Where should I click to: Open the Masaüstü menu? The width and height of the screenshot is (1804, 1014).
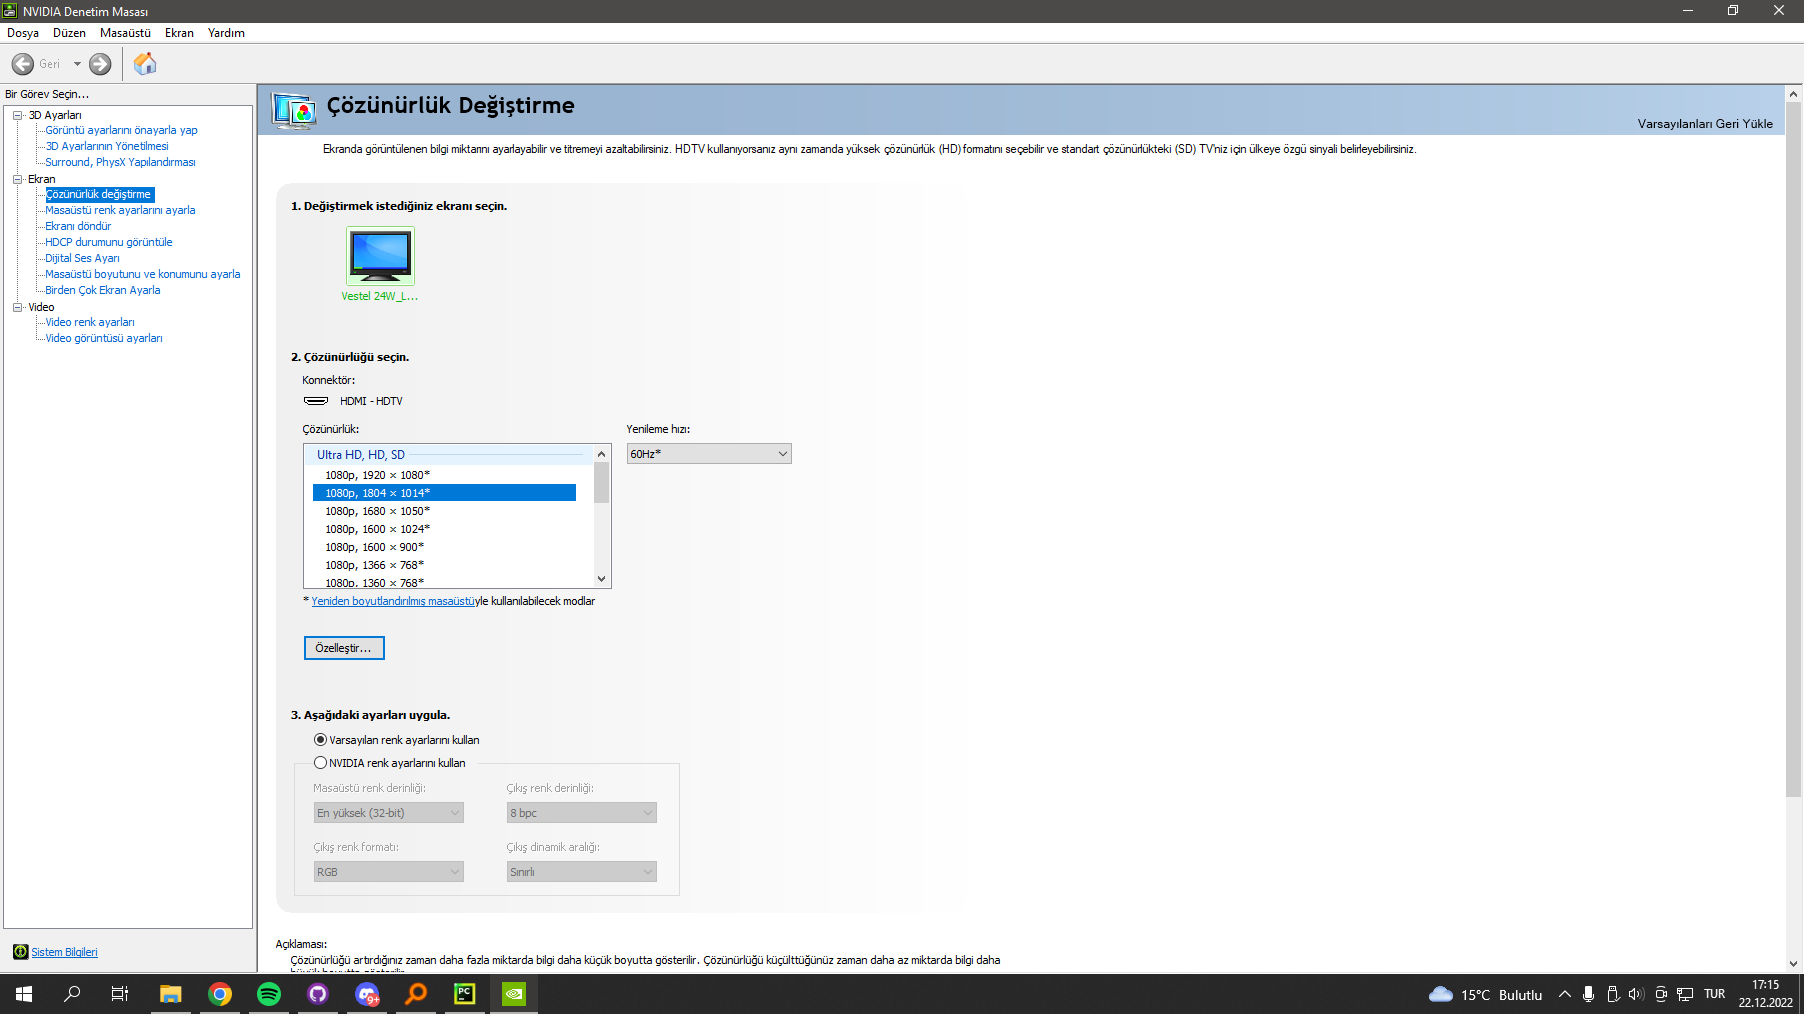125,33
